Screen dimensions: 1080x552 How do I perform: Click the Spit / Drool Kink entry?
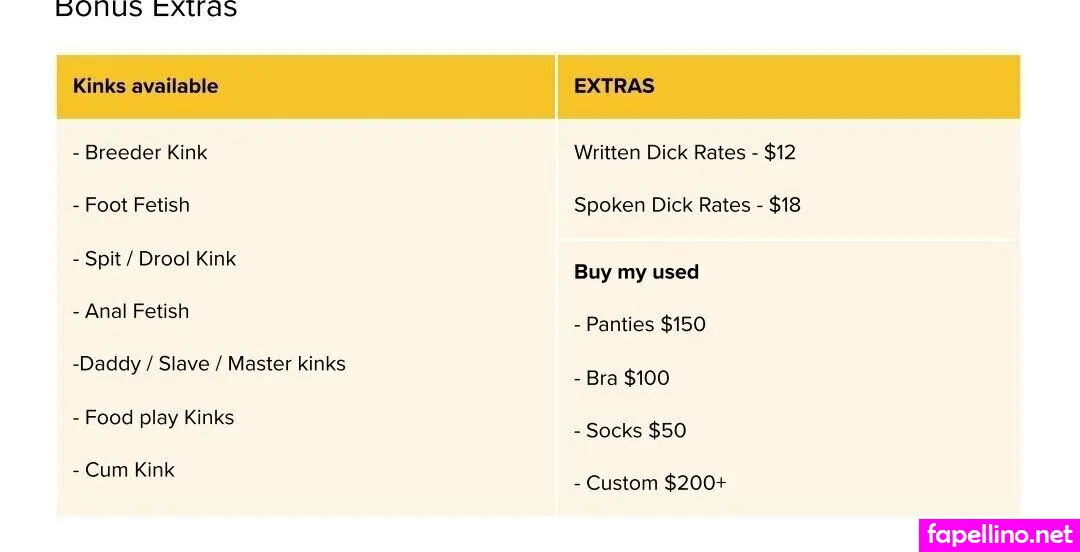tap(154, 259)
